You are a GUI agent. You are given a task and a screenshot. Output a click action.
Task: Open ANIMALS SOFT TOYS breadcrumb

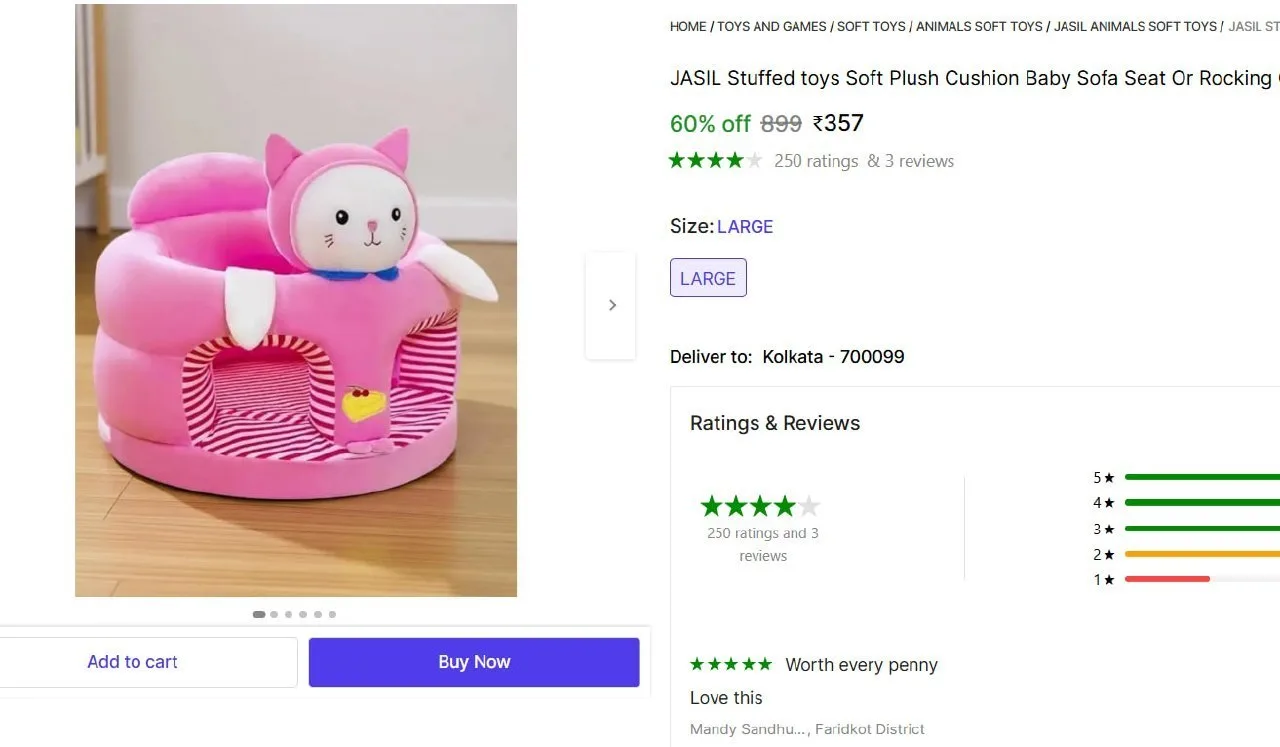pos(979,27)
